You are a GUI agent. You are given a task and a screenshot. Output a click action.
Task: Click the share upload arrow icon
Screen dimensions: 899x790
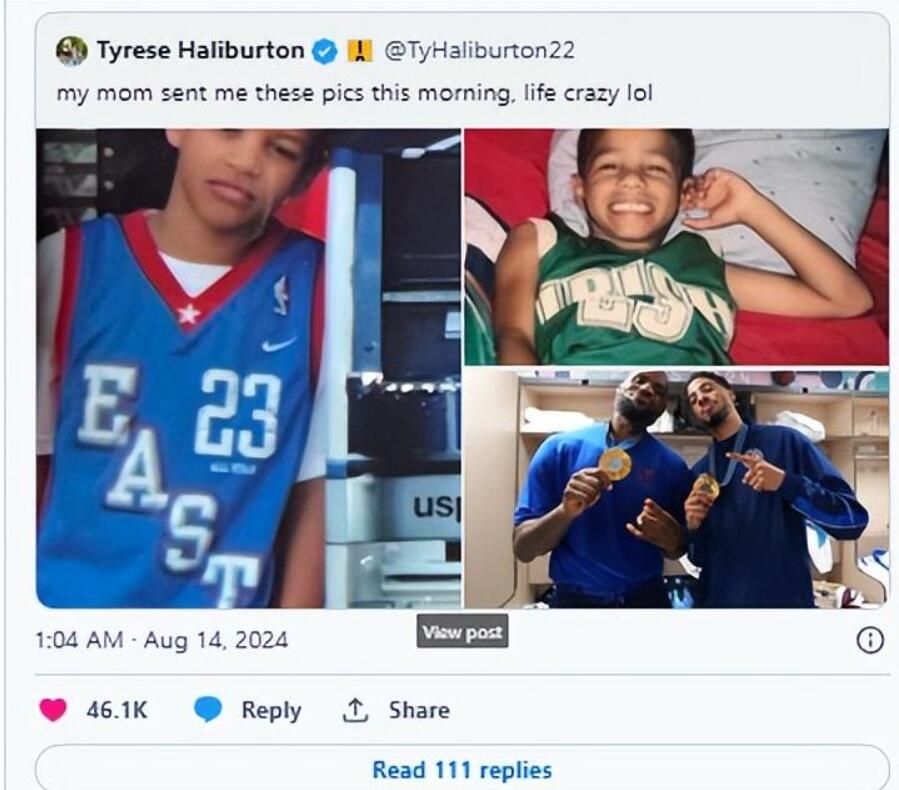coord(355,710)
